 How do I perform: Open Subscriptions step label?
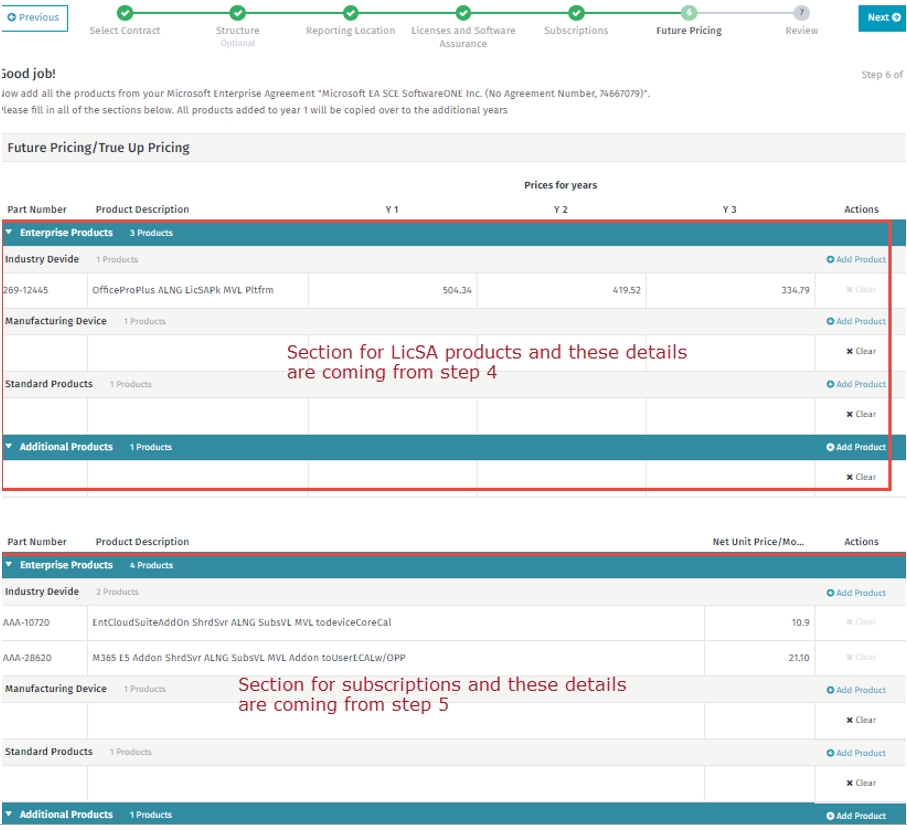[576, 31]
